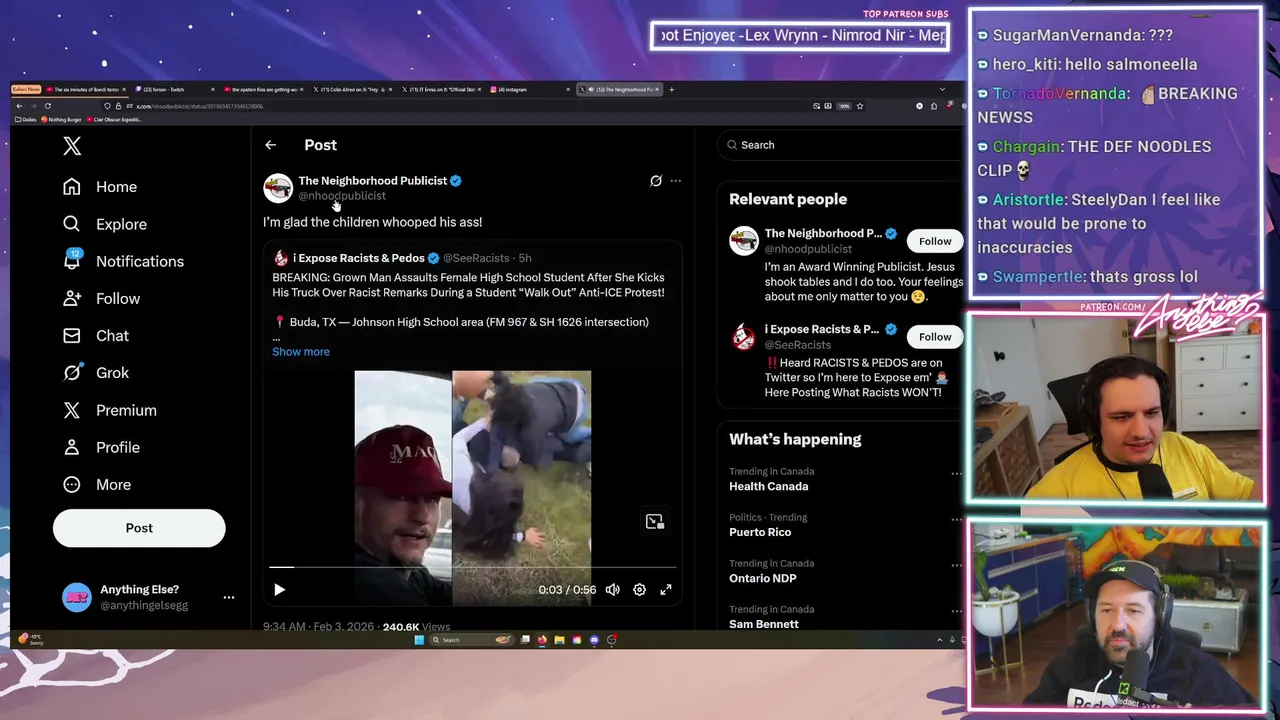Click the X logo in the sidebar

(72, 146)
